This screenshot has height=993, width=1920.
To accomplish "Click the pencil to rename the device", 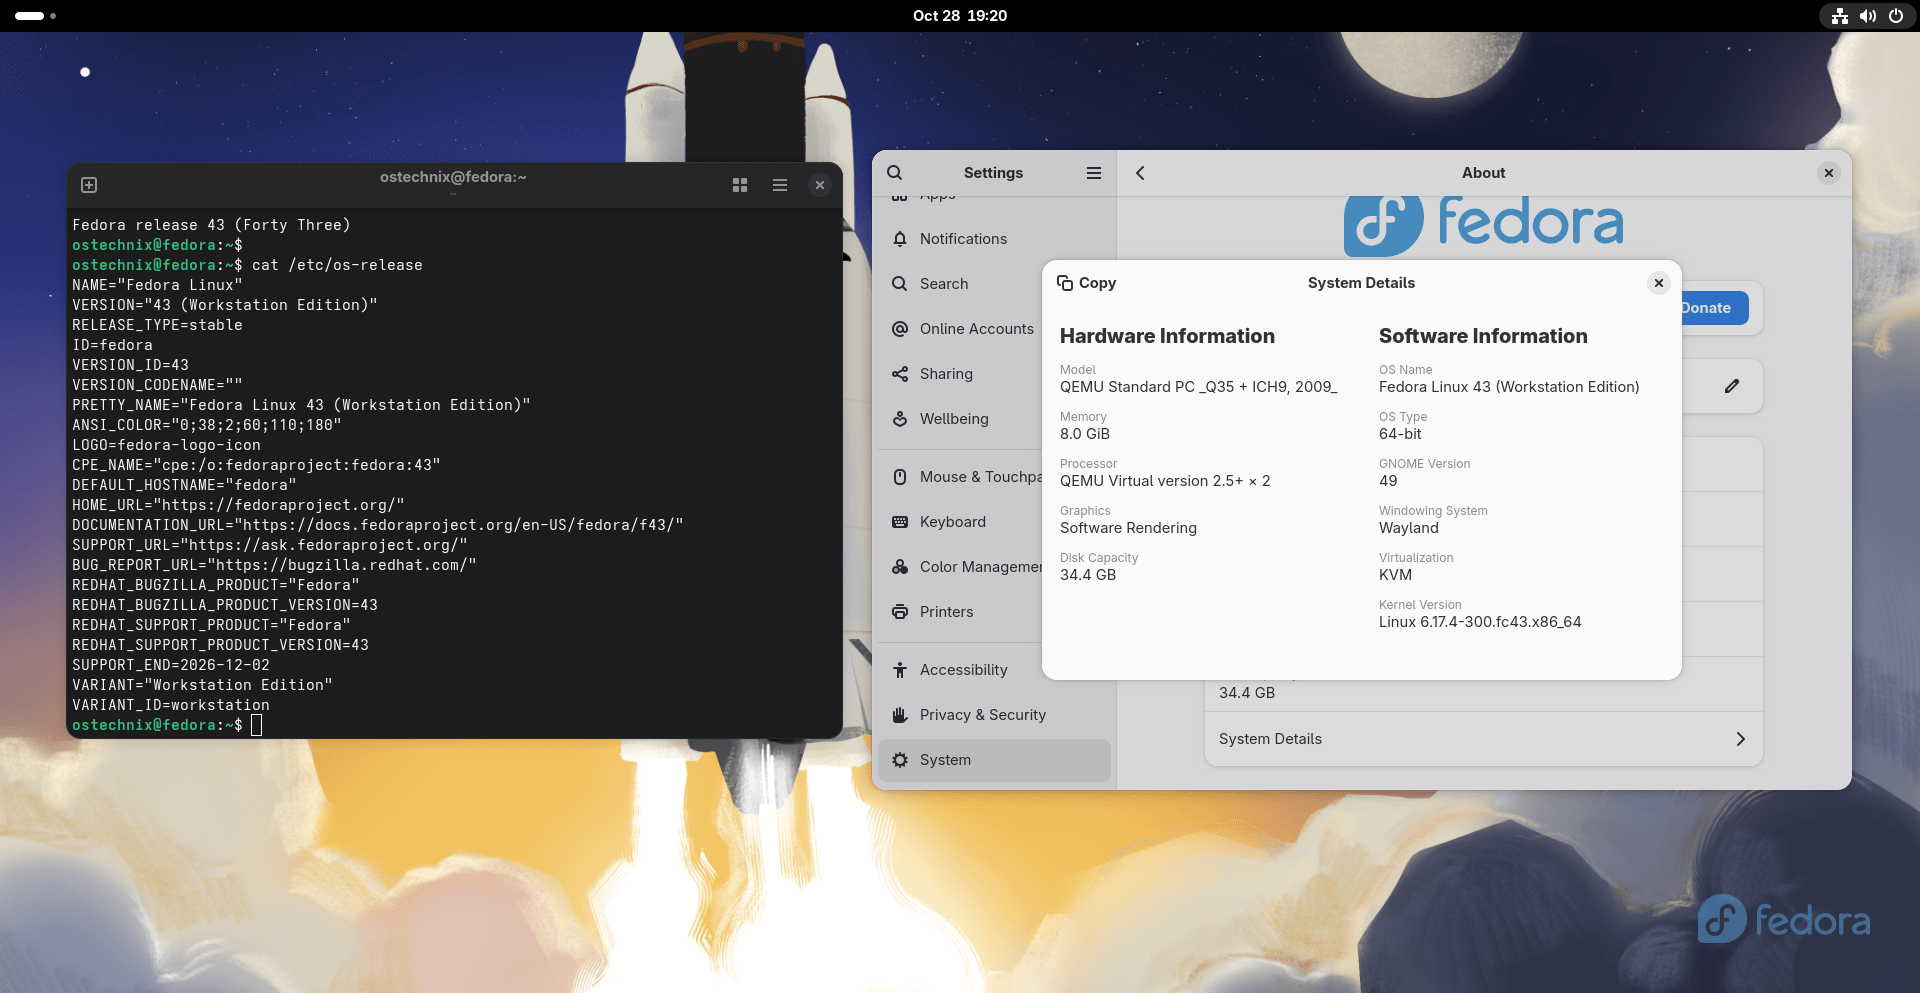I will [1732, 386].
